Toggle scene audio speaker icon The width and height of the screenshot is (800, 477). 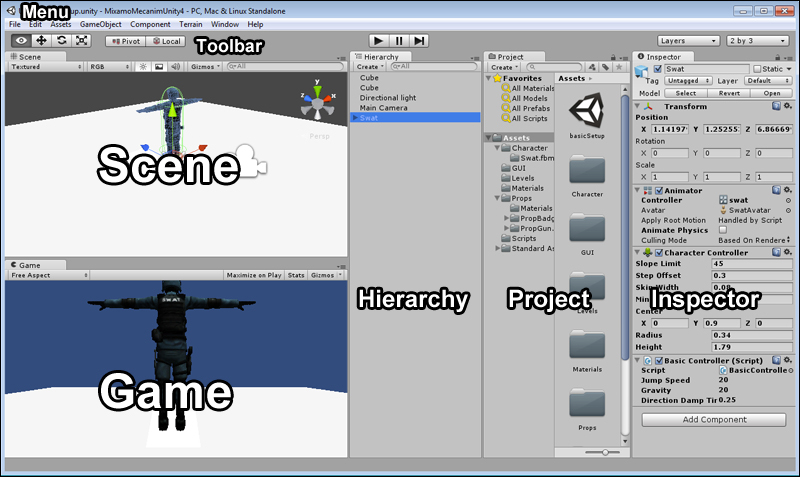point(175,67)
